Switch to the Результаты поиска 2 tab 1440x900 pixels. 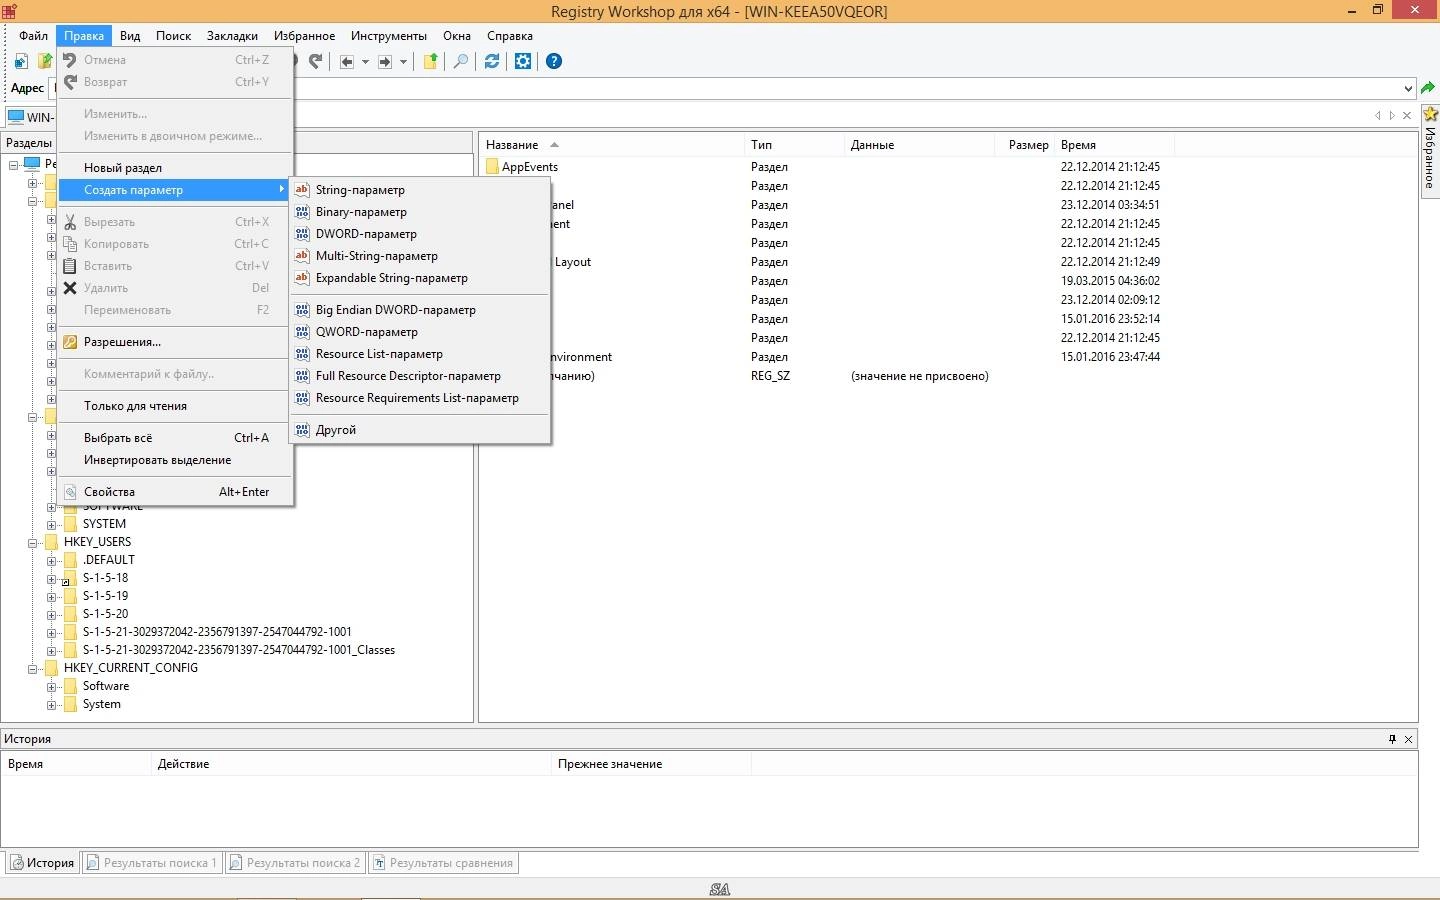coord(296,863)
